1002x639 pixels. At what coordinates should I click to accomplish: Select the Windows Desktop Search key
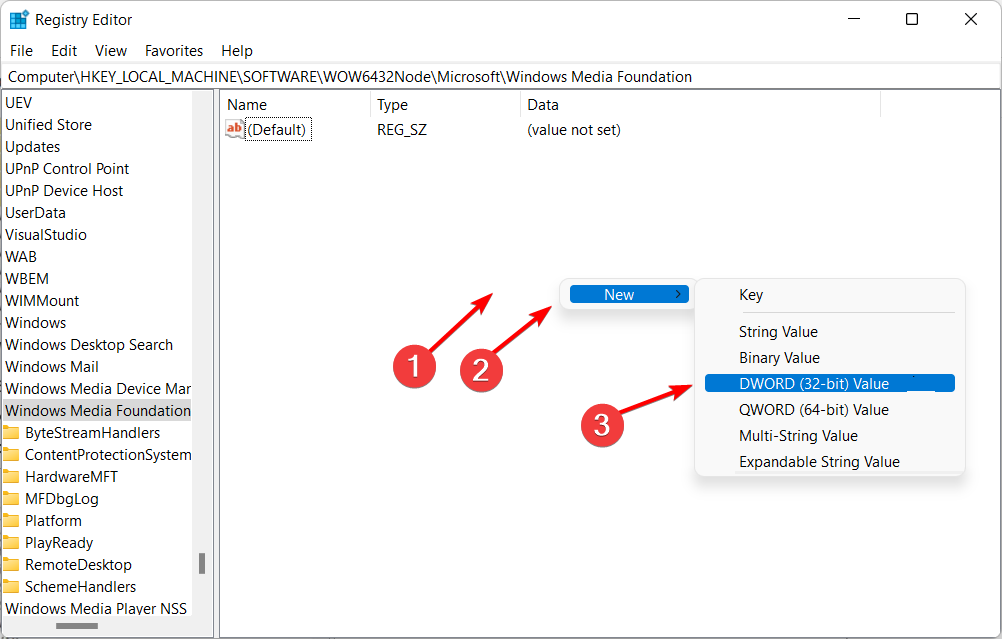click(x=89, y=344)
